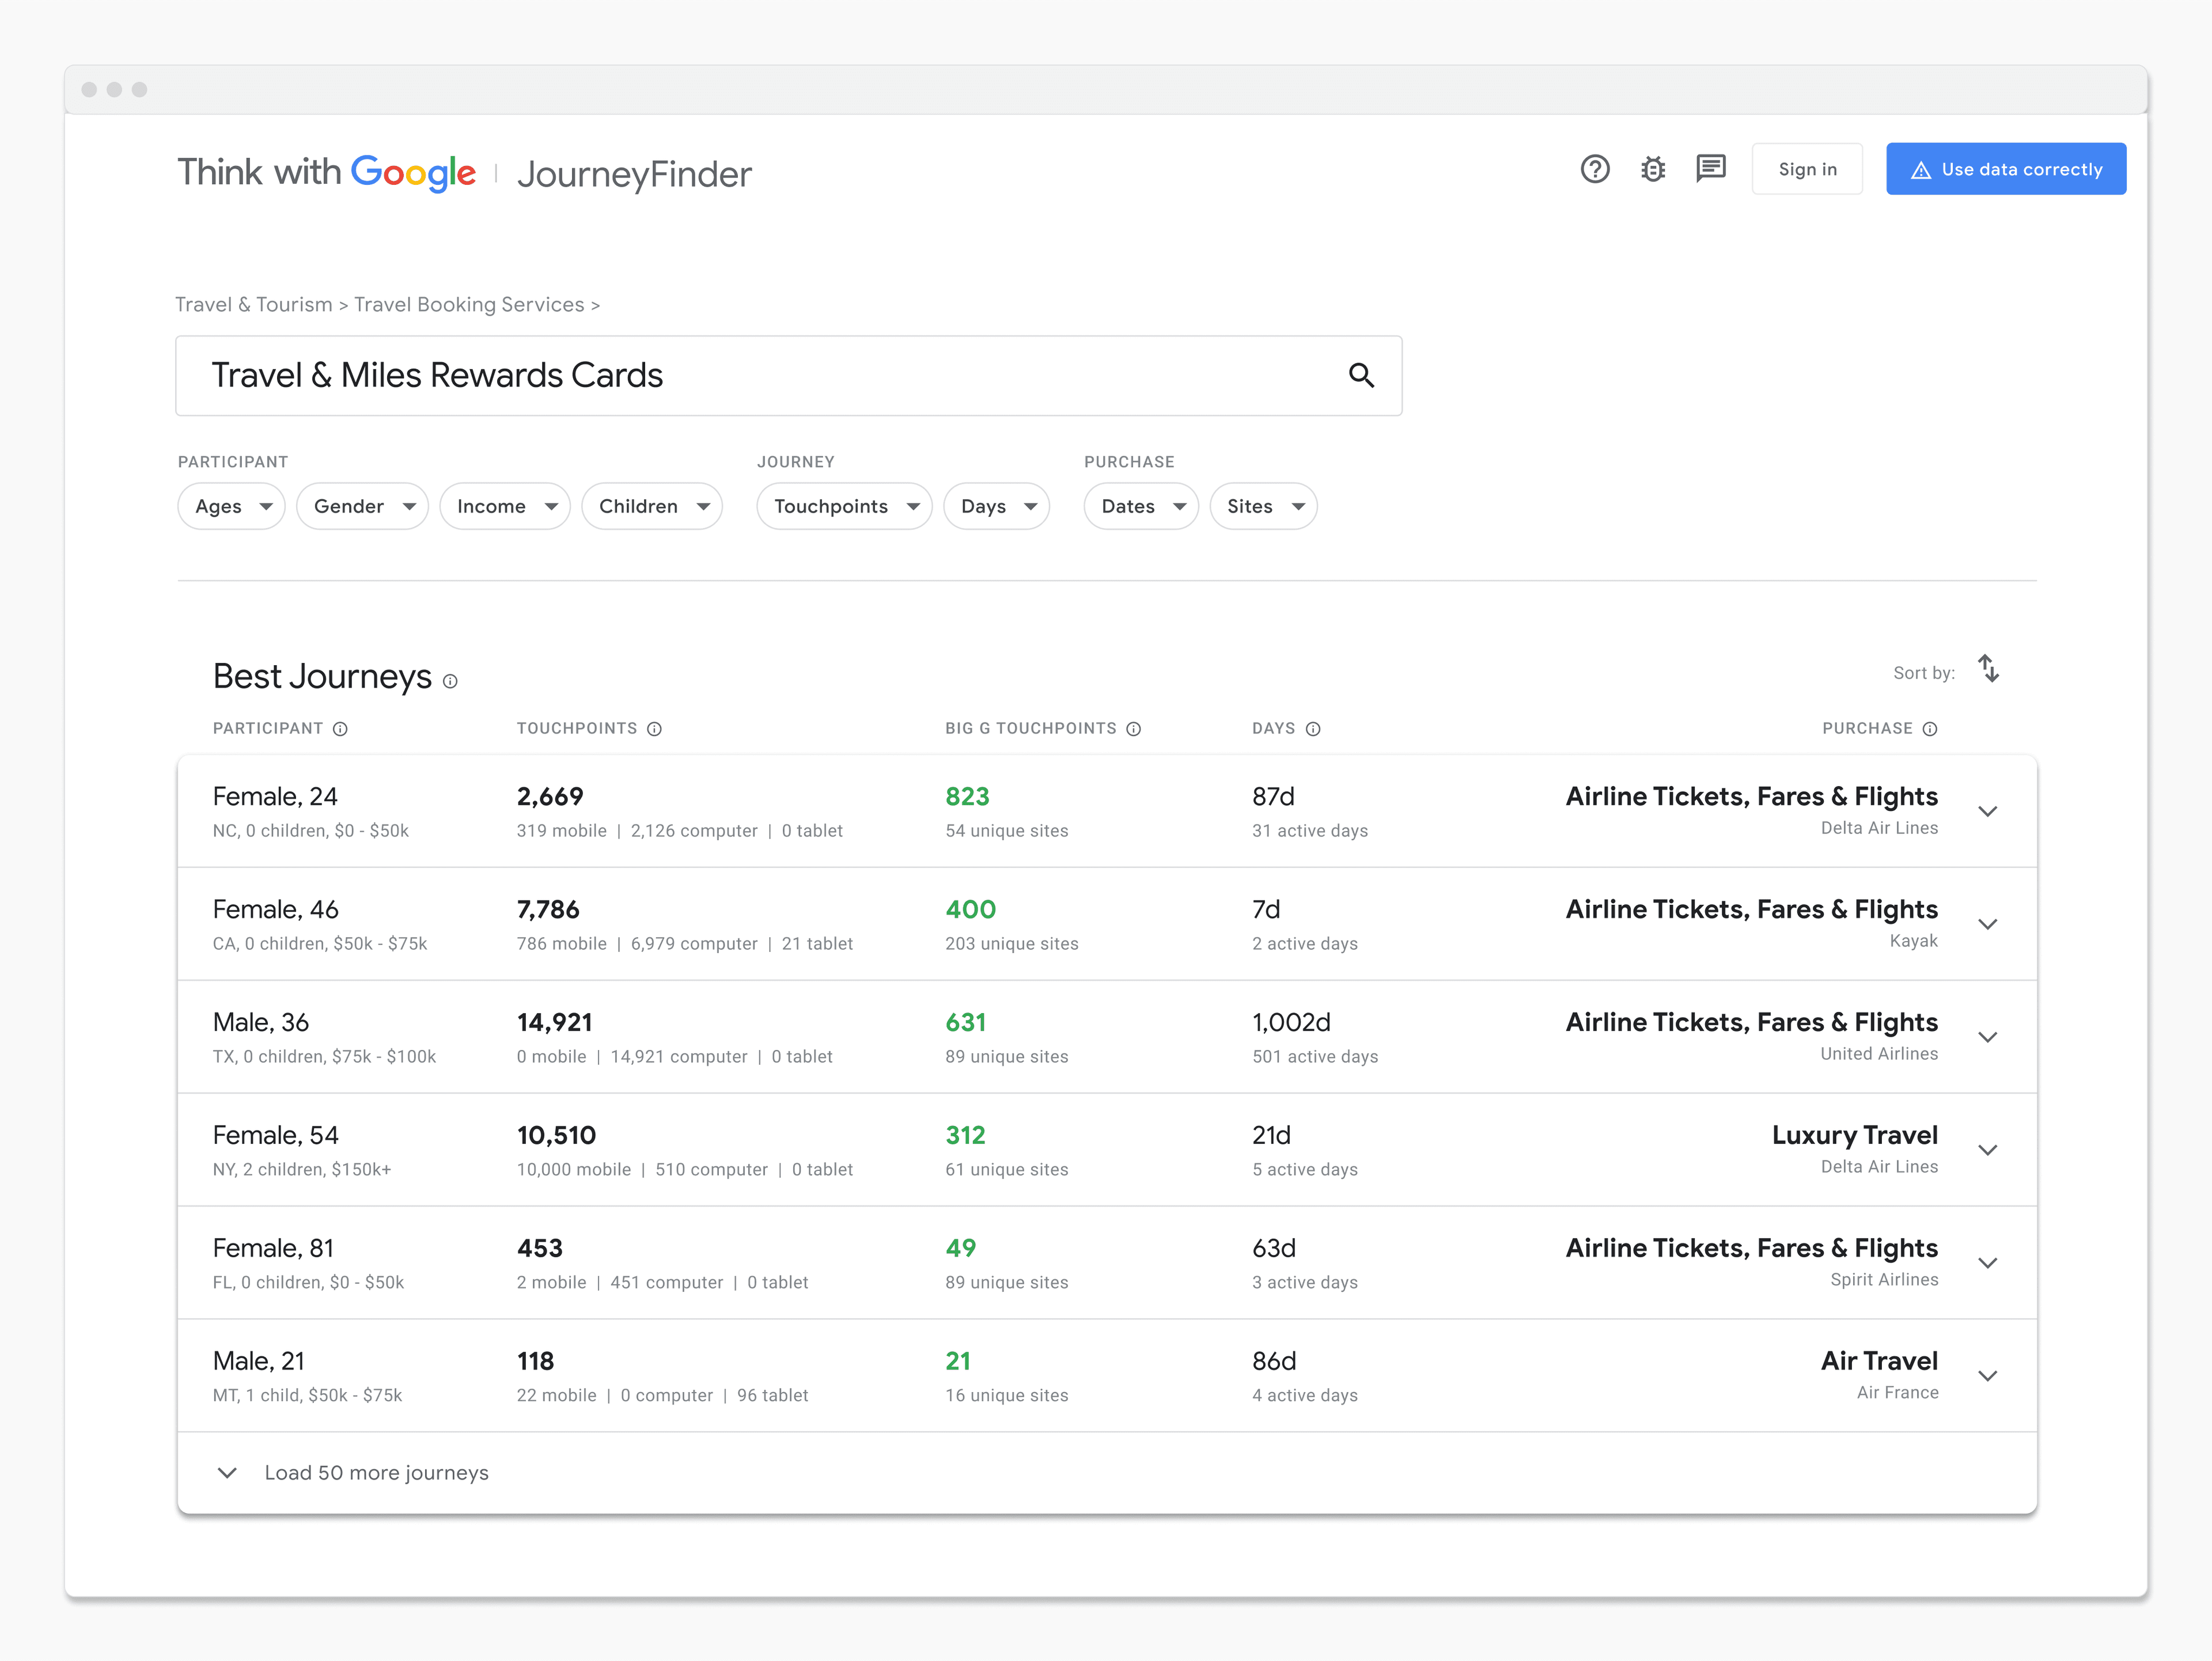Click the bug report icon in the header
2212x1661 pixels.
tap(1653, 169)
